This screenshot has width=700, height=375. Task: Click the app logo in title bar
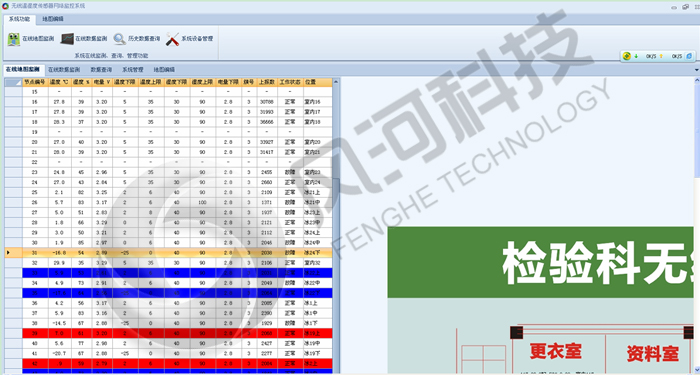pos(5,6)
